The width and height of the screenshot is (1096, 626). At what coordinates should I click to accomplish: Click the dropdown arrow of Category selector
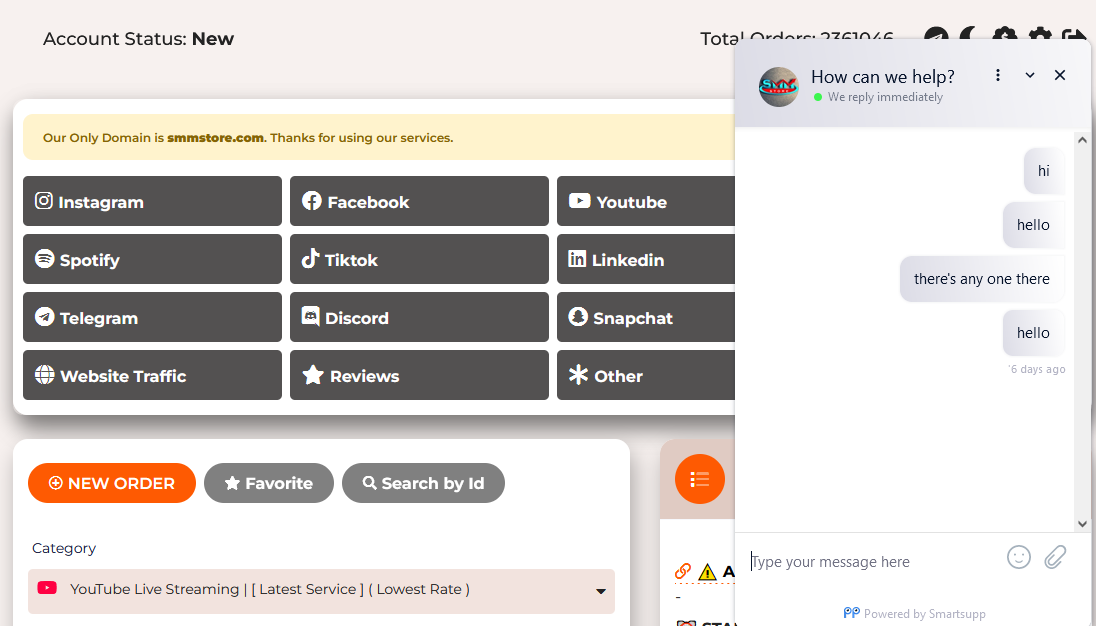[x=600, y=591]
